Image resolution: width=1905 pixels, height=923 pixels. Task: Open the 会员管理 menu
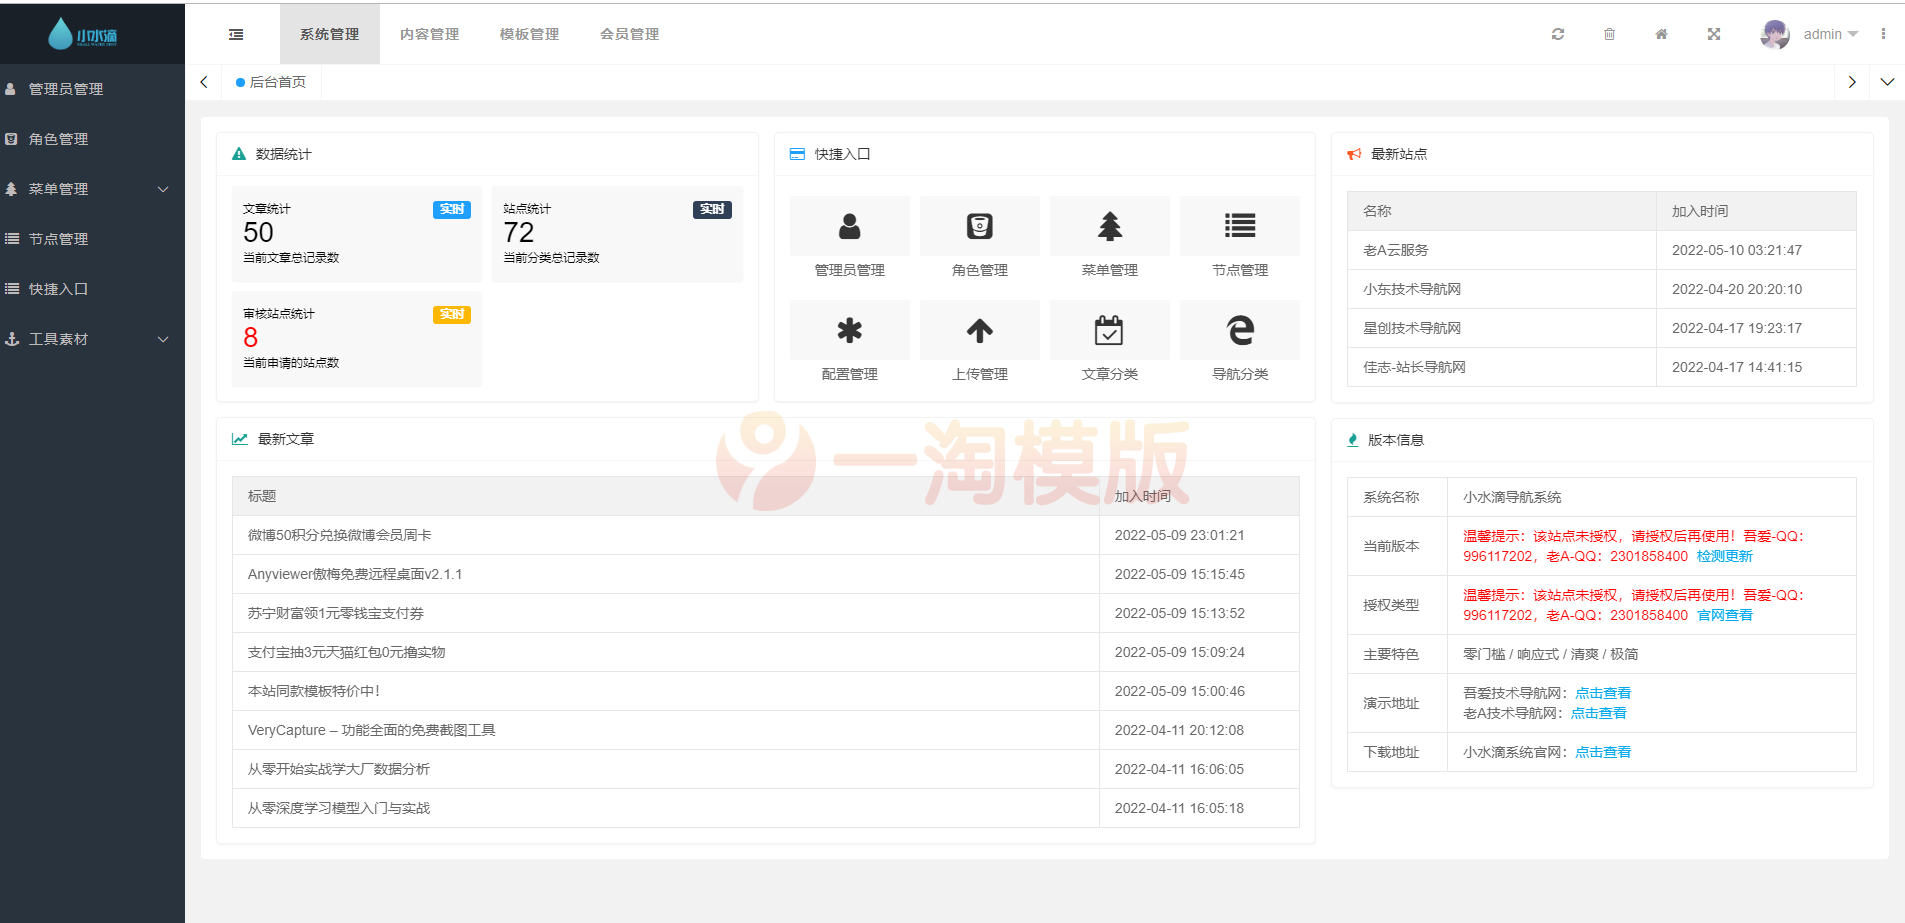(x=629, y=33)
